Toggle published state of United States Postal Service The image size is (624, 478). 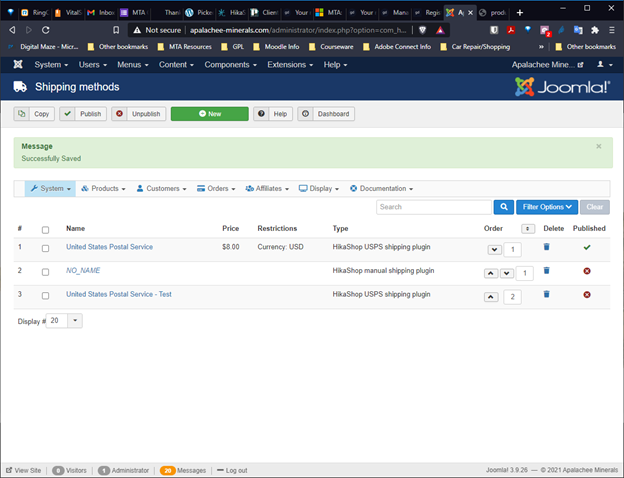pos(587,247)
